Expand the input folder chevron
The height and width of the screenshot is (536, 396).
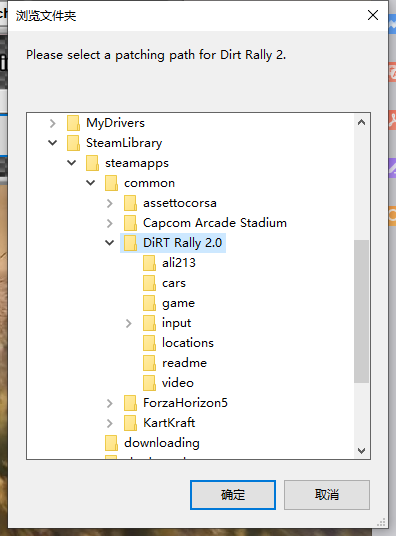(x=129, y=323)
